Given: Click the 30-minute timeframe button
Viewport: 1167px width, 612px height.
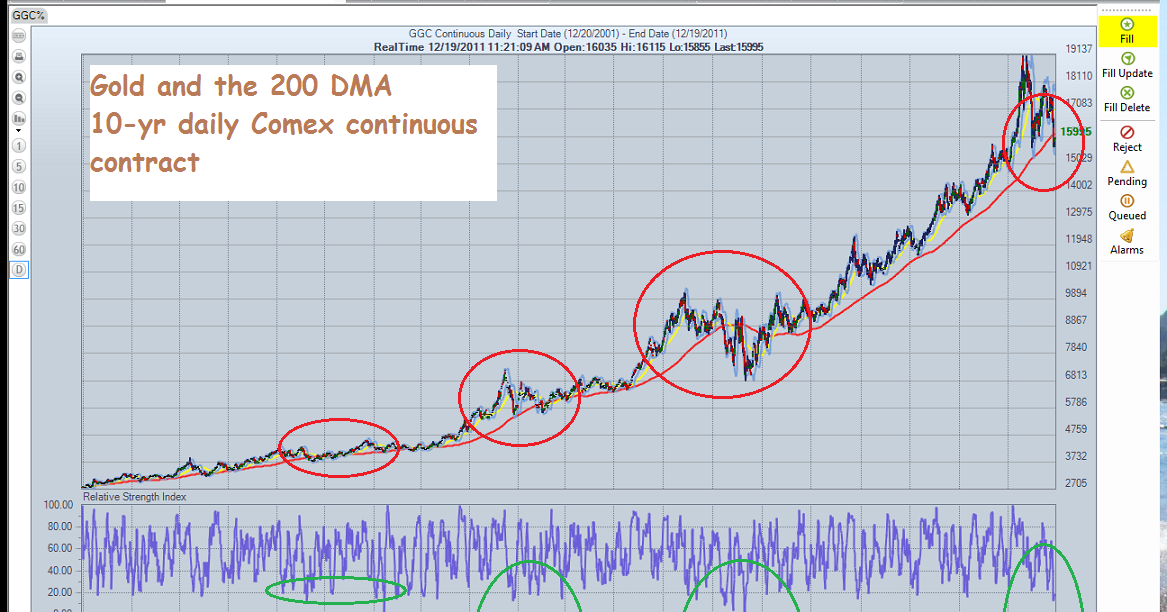Looking at the screenshot, I should (17, 227).
